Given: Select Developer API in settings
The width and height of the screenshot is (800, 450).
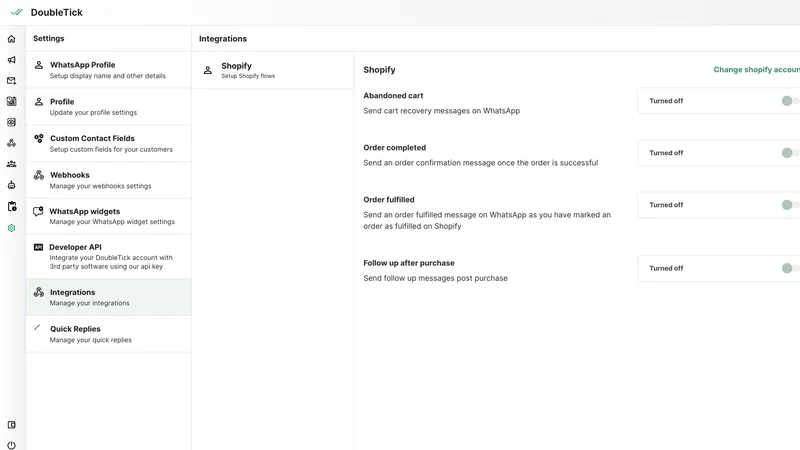Looking at the screenshot, I should [x=109, y=257].
